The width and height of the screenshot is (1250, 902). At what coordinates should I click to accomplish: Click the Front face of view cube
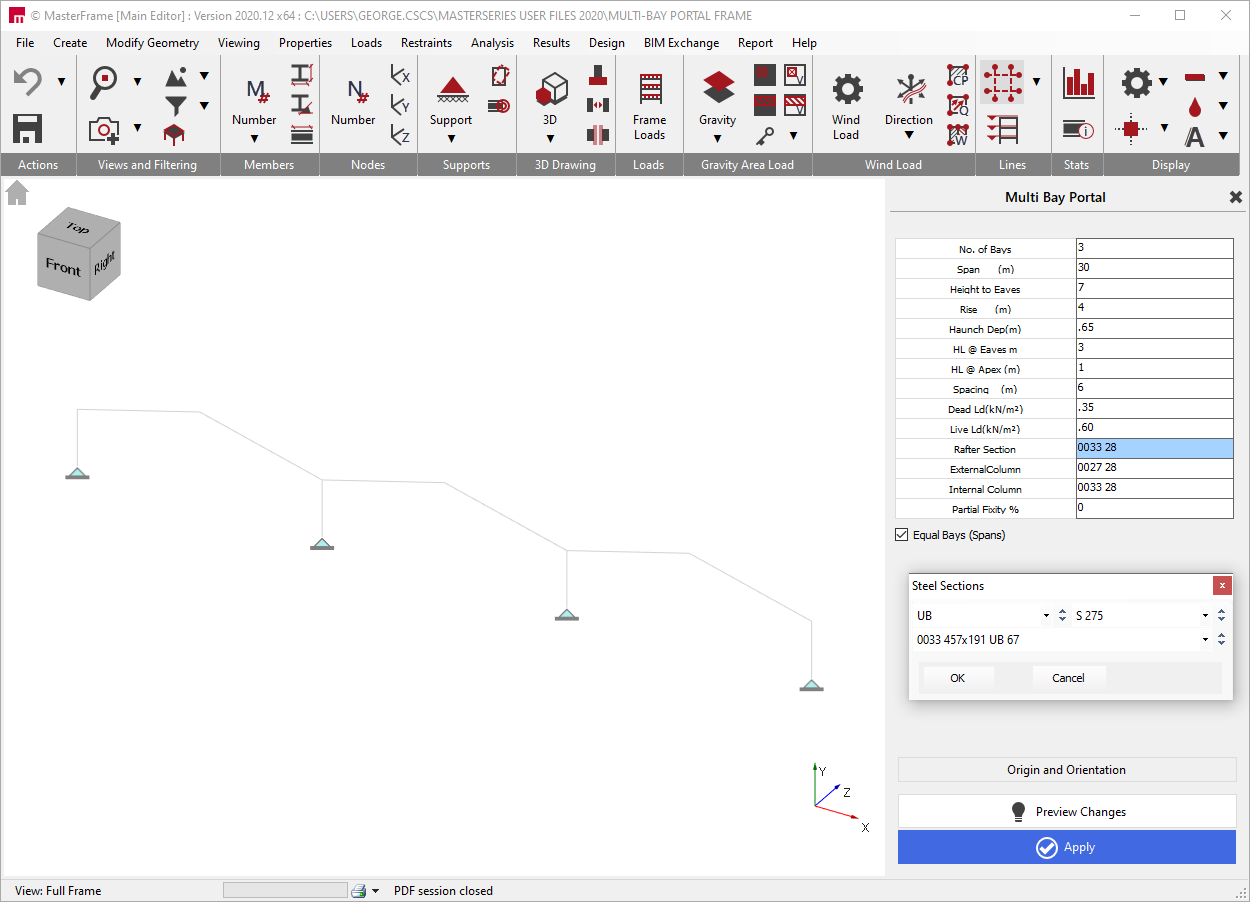click(63, 267)
